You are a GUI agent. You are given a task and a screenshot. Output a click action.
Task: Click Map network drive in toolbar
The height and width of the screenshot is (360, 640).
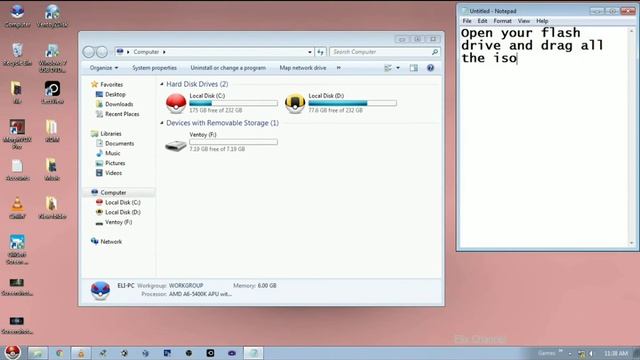click(x=303, y=68)
